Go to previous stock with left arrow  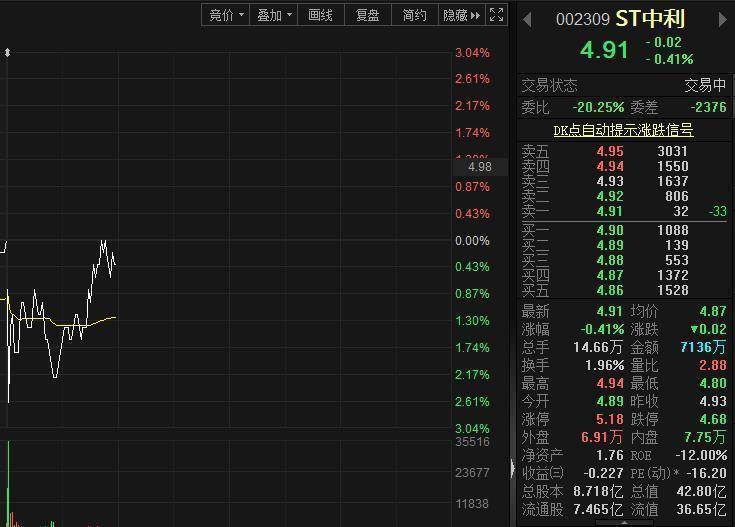pyautogui.click(x=527, y=20)
